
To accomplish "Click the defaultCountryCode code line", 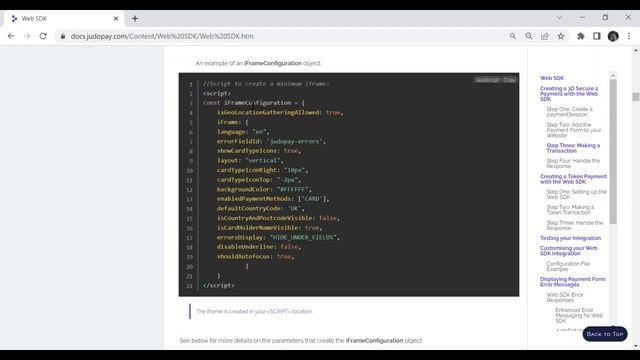I will point(260,209).
